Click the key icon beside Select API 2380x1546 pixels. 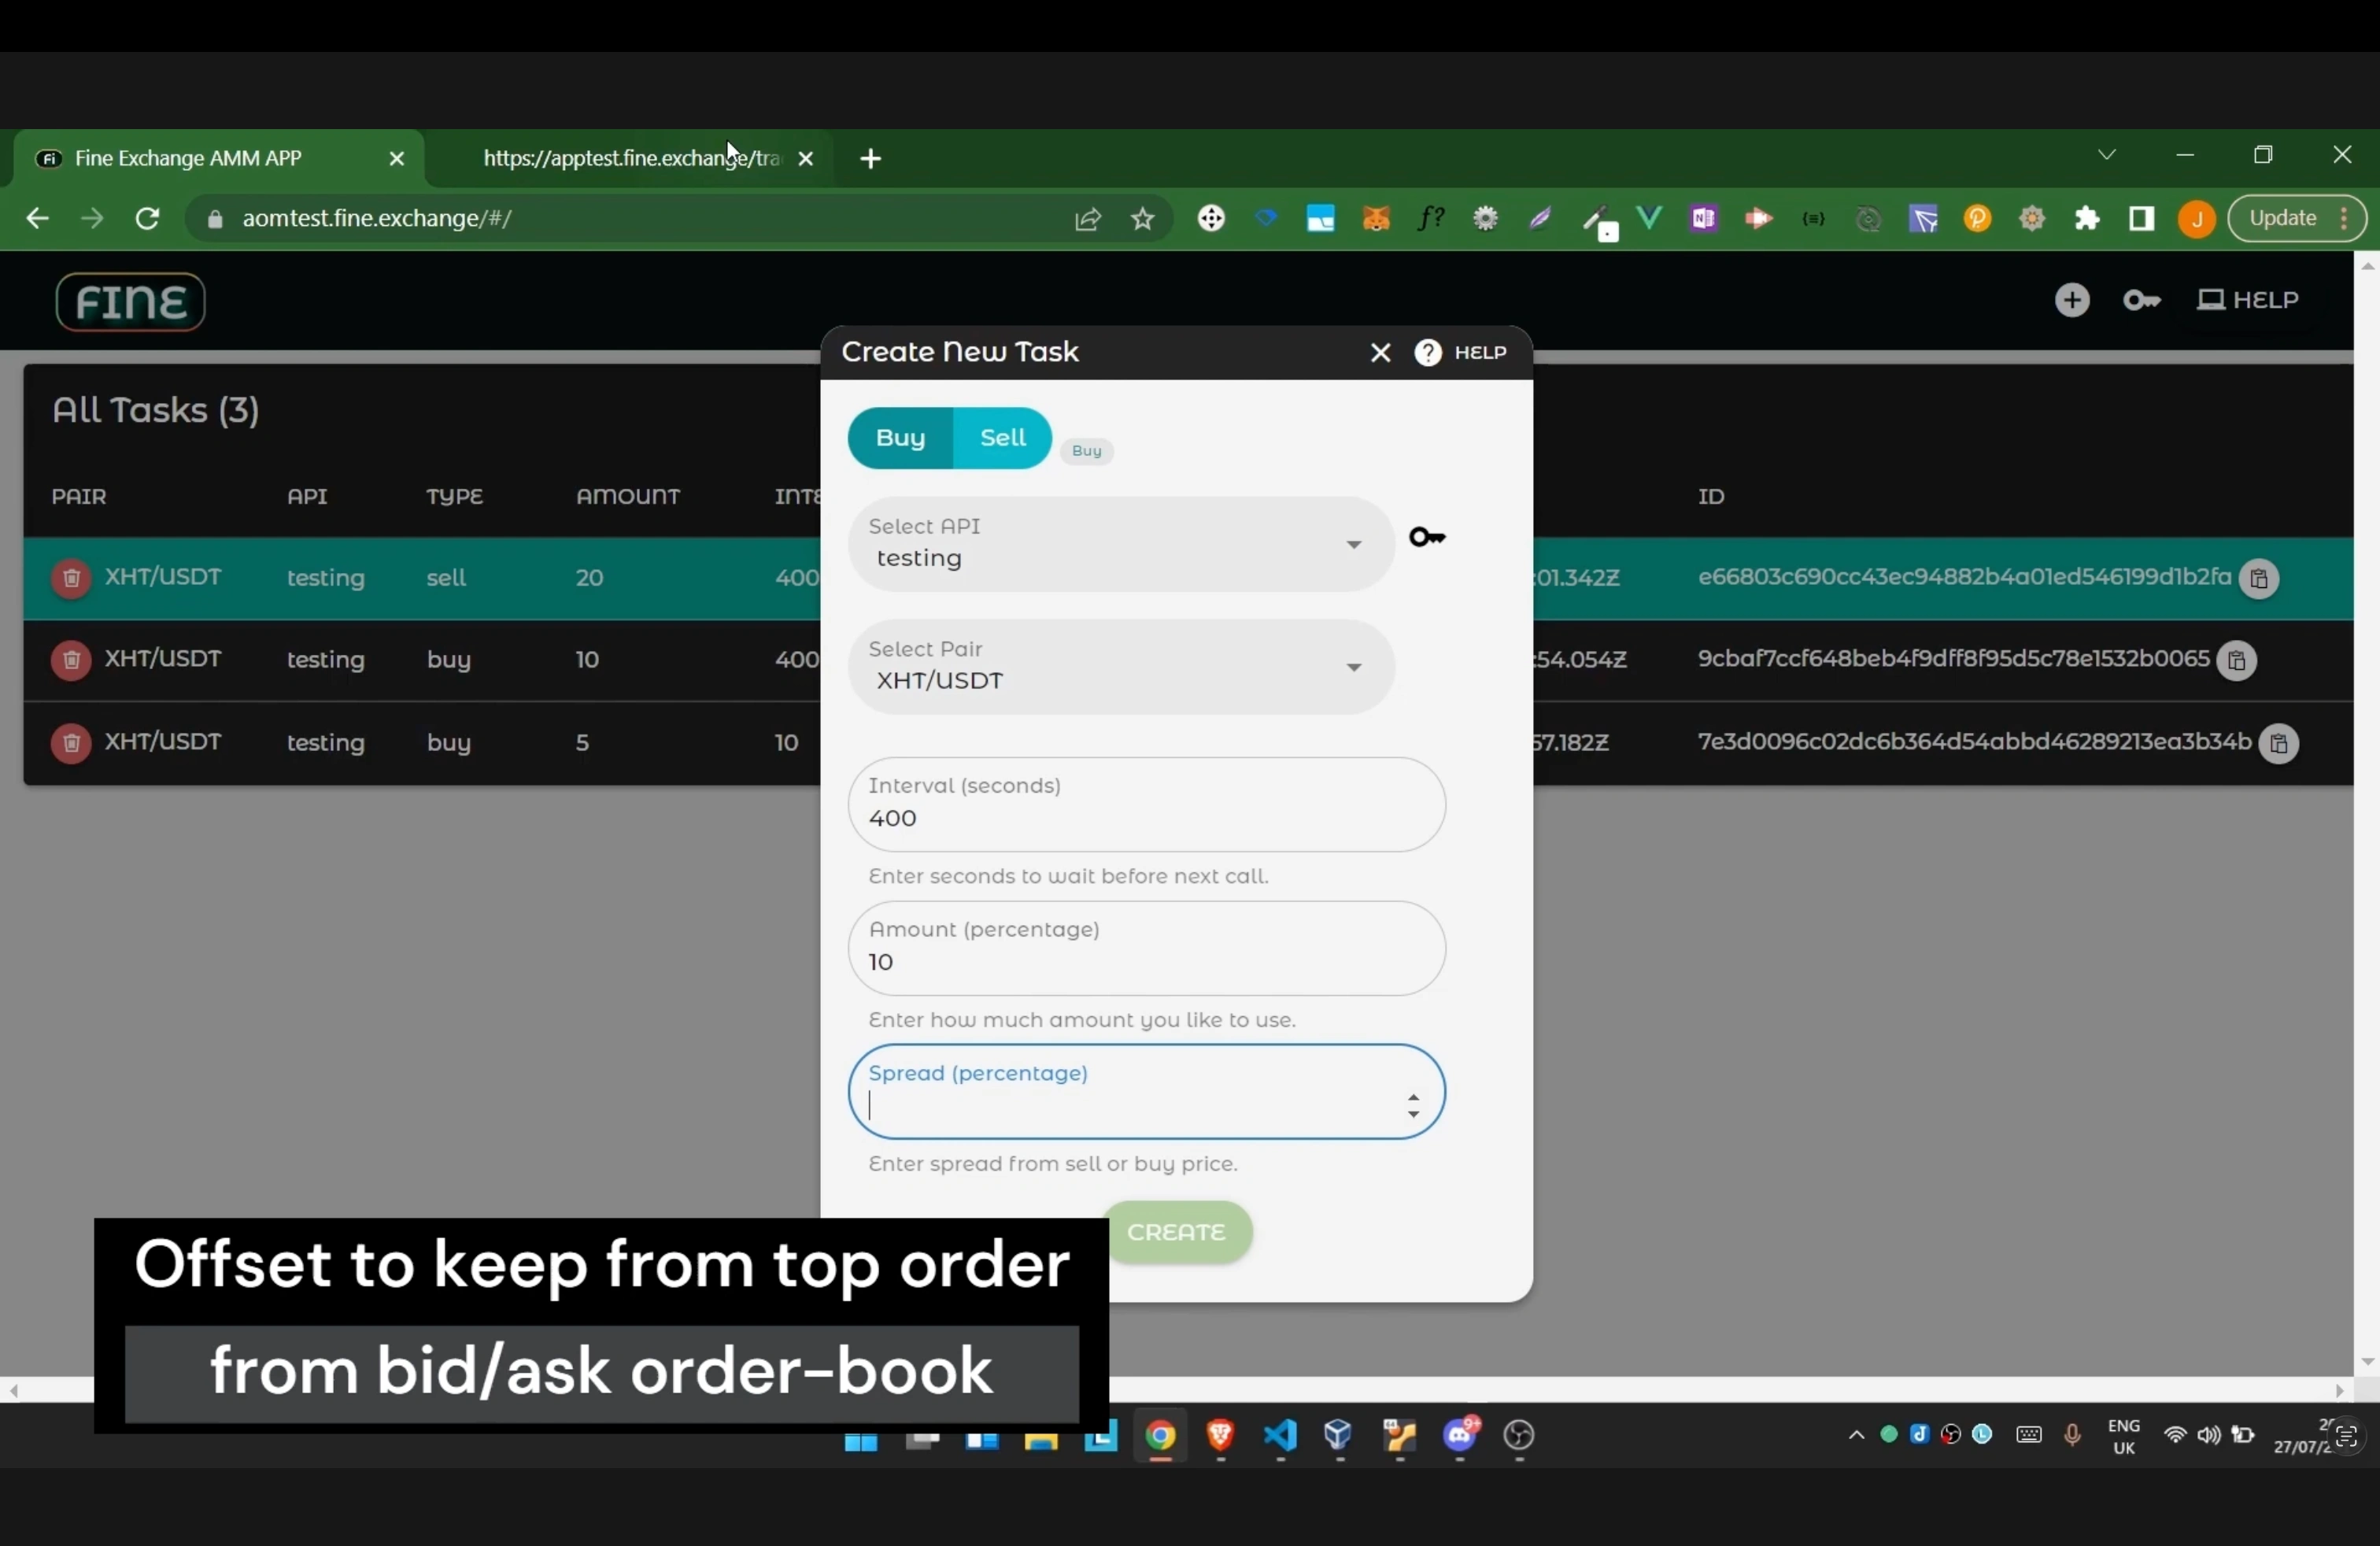pos(1426,538)
